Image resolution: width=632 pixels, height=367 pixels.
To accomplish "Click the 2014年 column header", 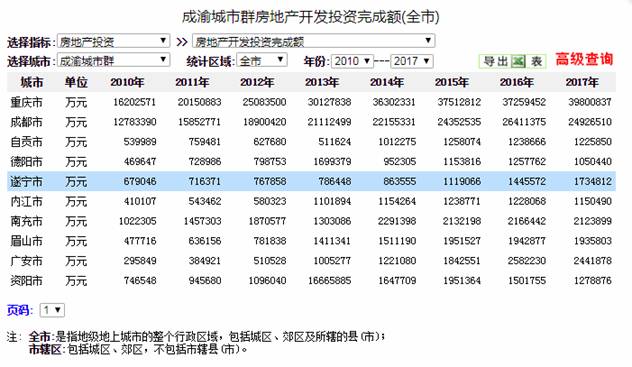I will coord(387,82).
